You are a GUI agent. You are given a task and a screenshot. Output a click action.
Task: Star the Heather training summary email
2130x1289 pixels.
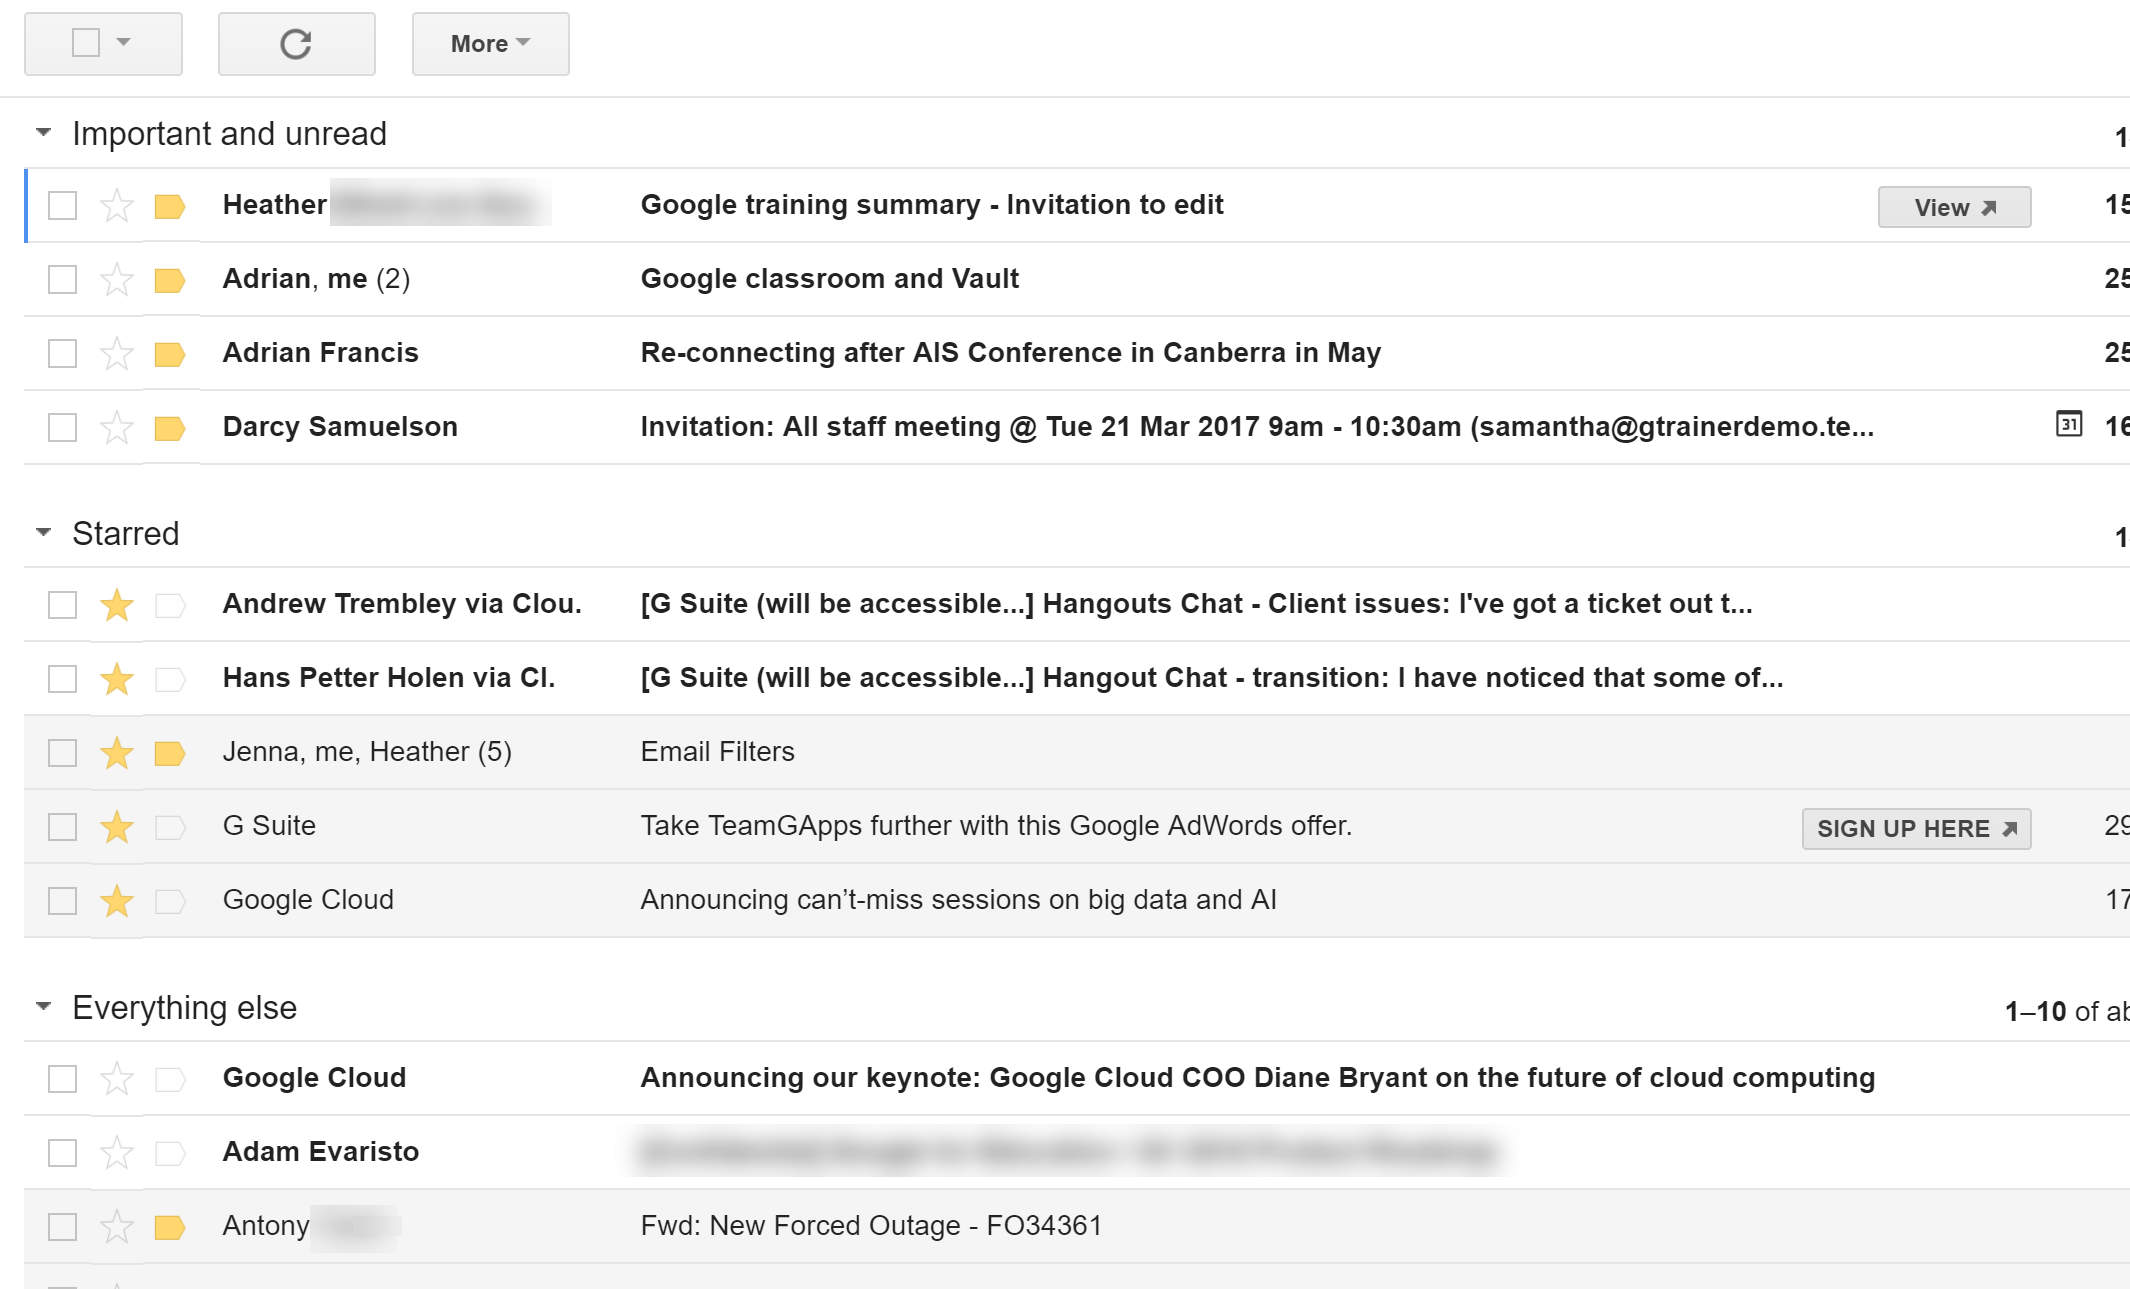117,206
